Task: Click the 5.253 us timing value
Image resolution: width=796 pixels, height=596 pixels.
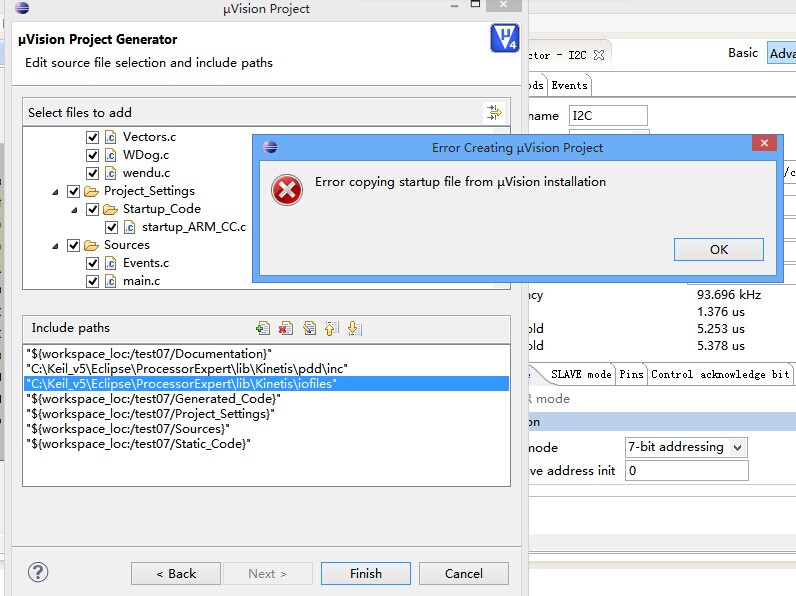Action: point(720,329)
